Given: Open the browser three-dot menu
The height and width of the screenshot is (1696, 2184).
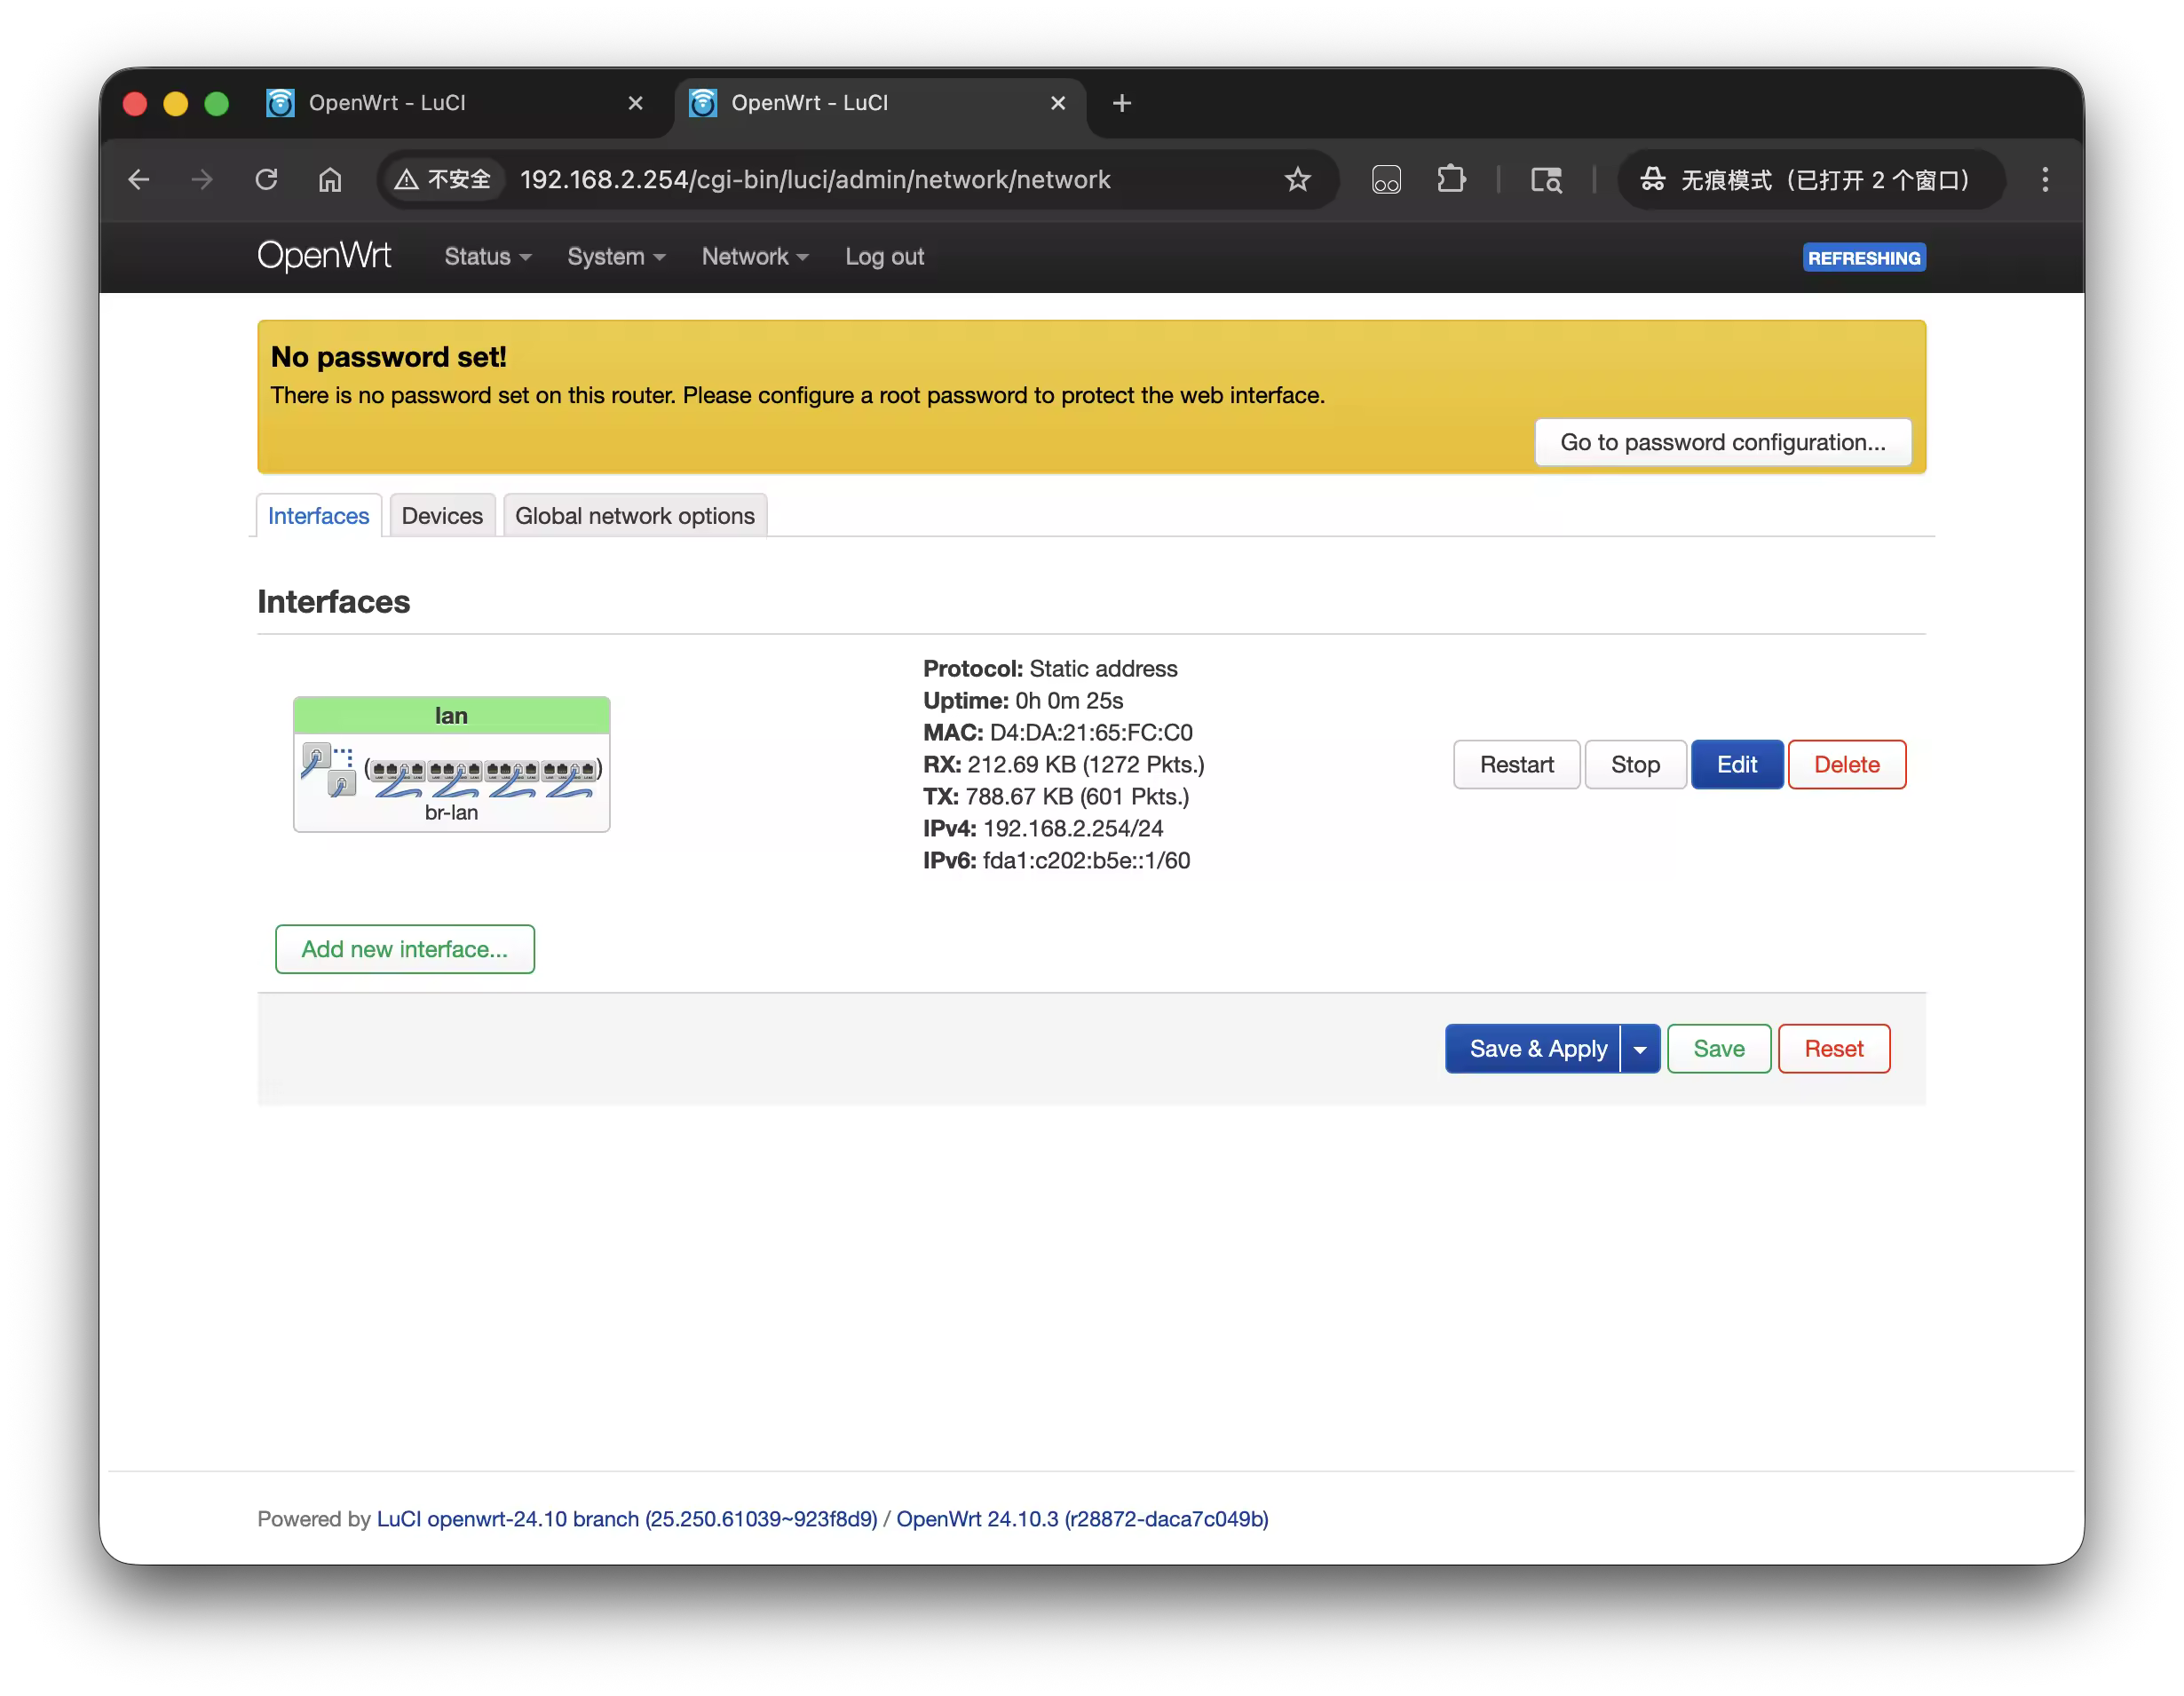Looking at the screenshot, I should point(2045,180).
